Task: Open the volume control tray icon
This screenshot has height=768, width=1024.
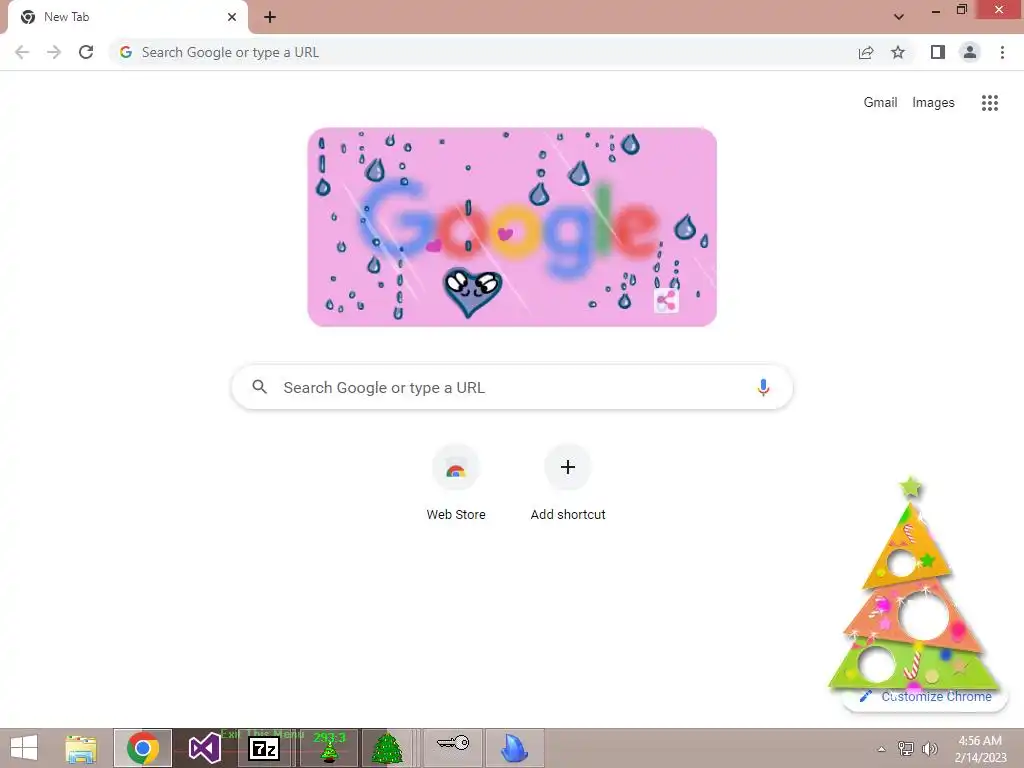Action: [x=929, y=748]
